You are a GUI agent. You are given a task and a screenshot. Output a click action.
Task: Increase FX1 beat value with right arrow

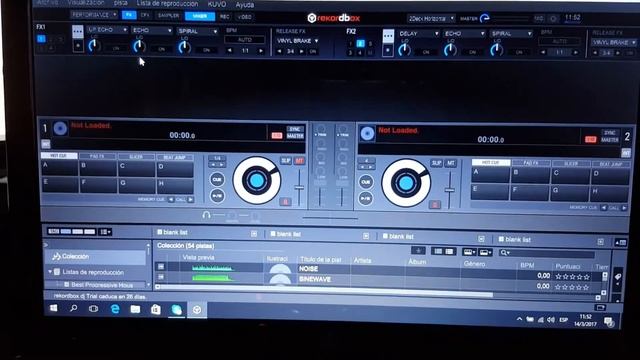tap(261, 51)
